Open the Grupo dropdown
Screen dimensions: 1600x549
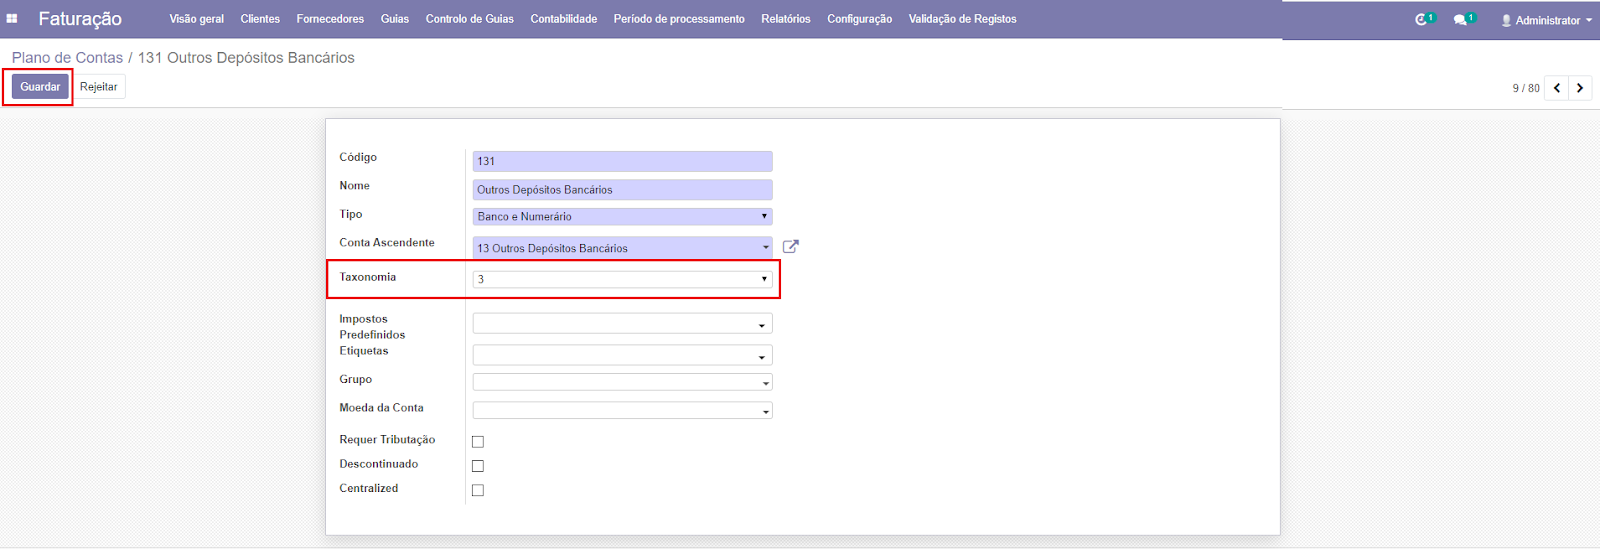pos(622,383)
